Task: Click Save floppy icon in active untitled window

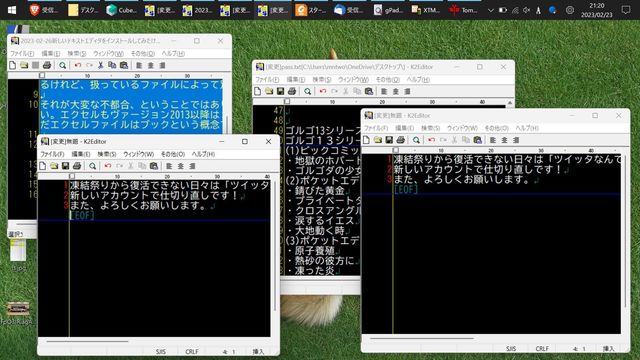Action: click(65, 166)
